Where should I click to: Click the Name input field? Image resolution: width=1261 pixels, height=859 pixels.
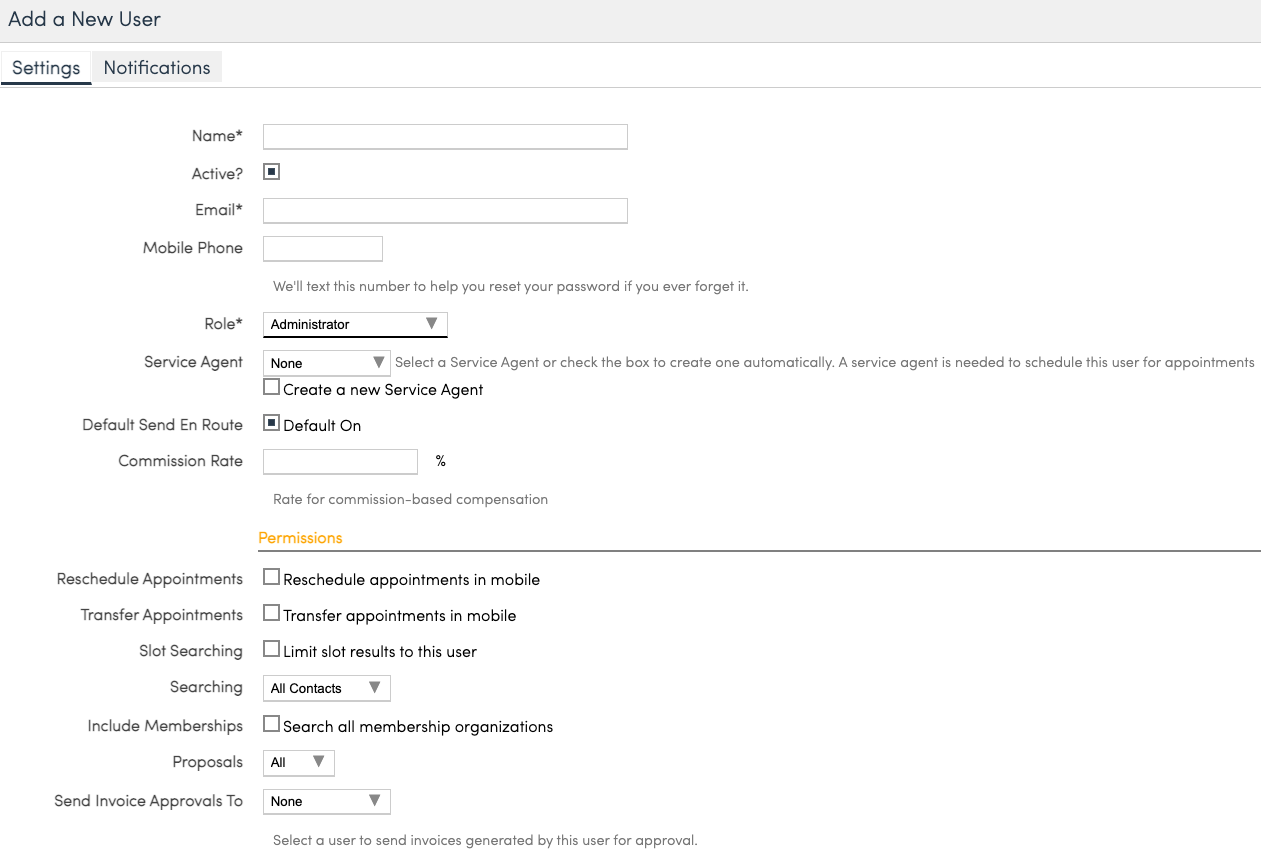tap(445, 137)
